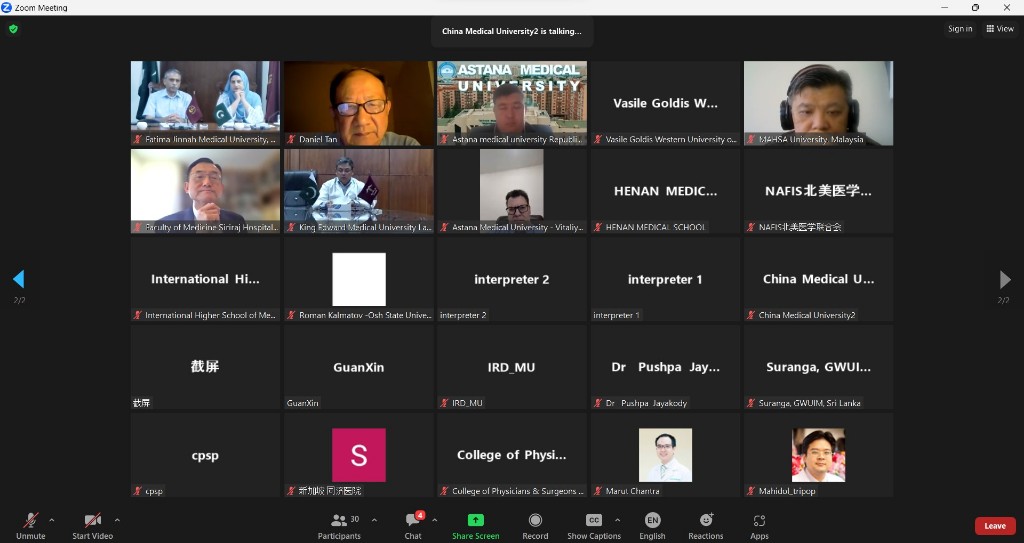Go to previous gallery page with blue arrow
Viewport: 1024px width, 543px height.
[x=18, y=279]
